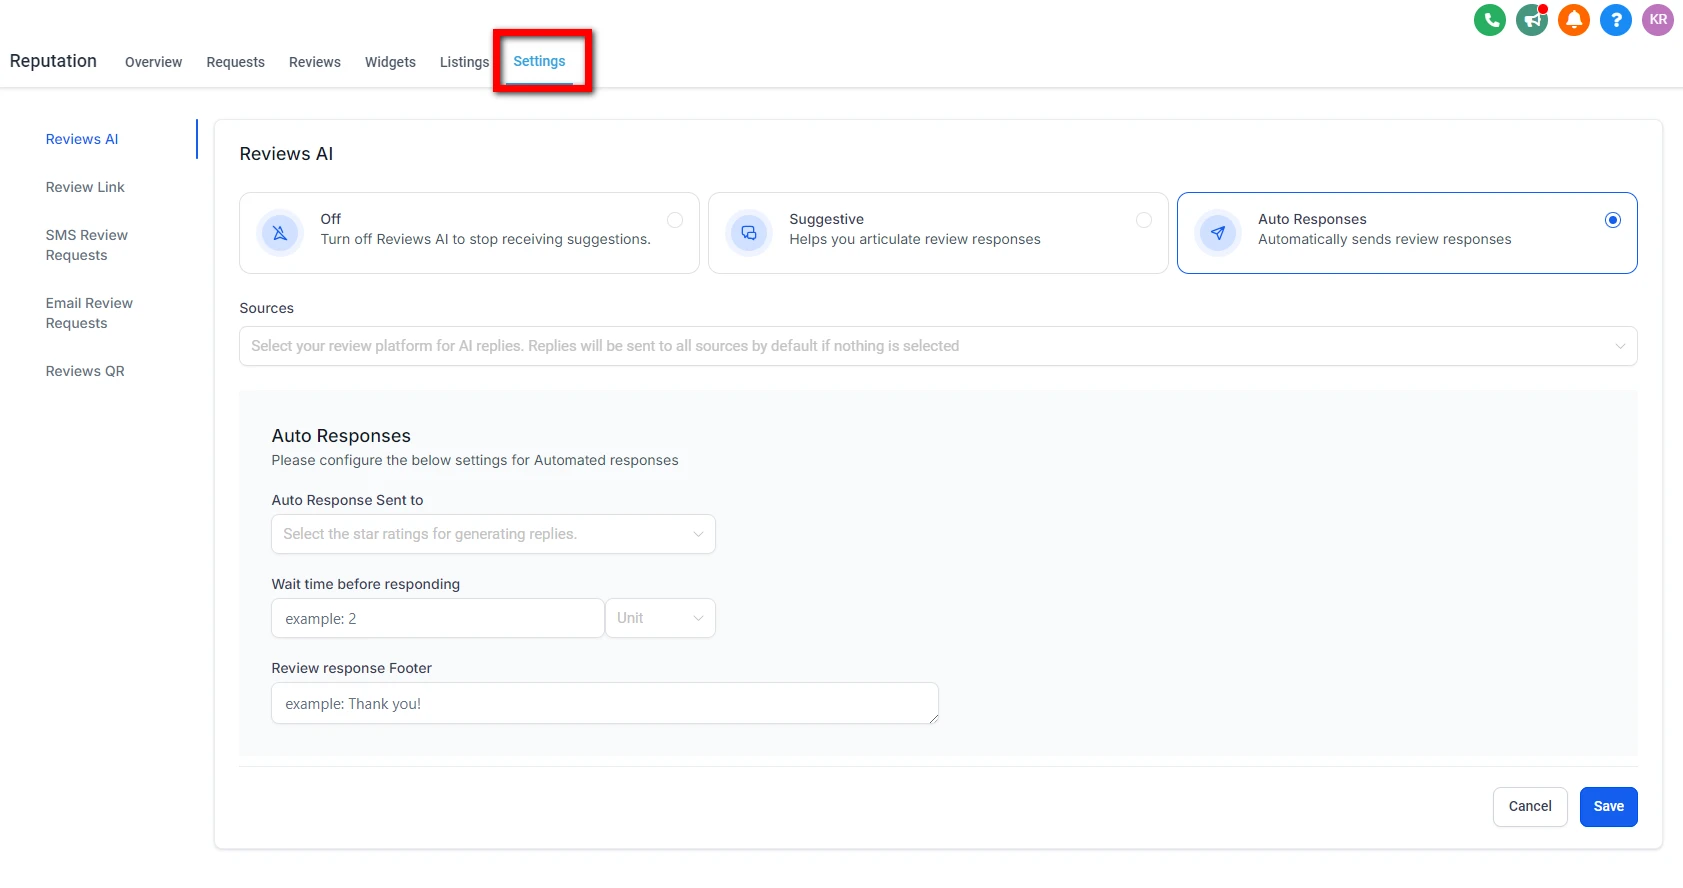
Task: Open Reviews QR settings
Action: point(85,371)
